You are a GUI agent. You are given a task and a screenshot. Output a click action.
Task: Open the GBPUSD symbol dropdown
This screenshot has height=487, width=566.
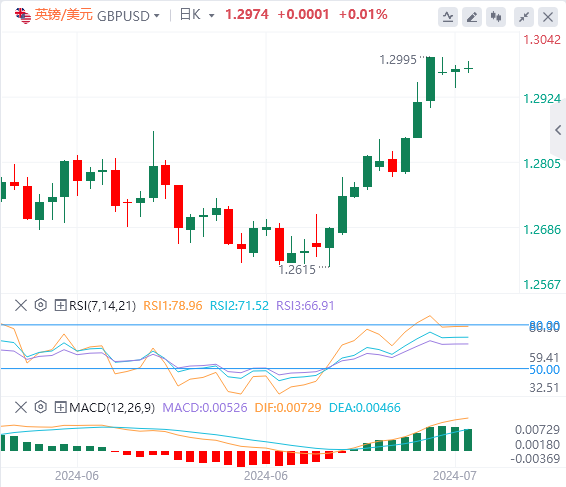(x=156, y=16)
